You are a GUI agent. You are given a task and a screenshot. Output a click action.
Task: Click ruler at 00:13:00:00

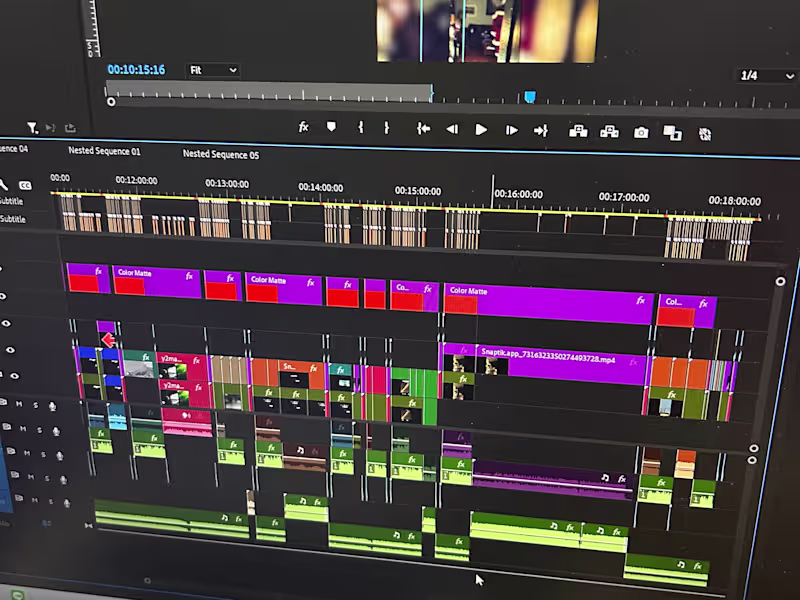click(x=227, y=184)
